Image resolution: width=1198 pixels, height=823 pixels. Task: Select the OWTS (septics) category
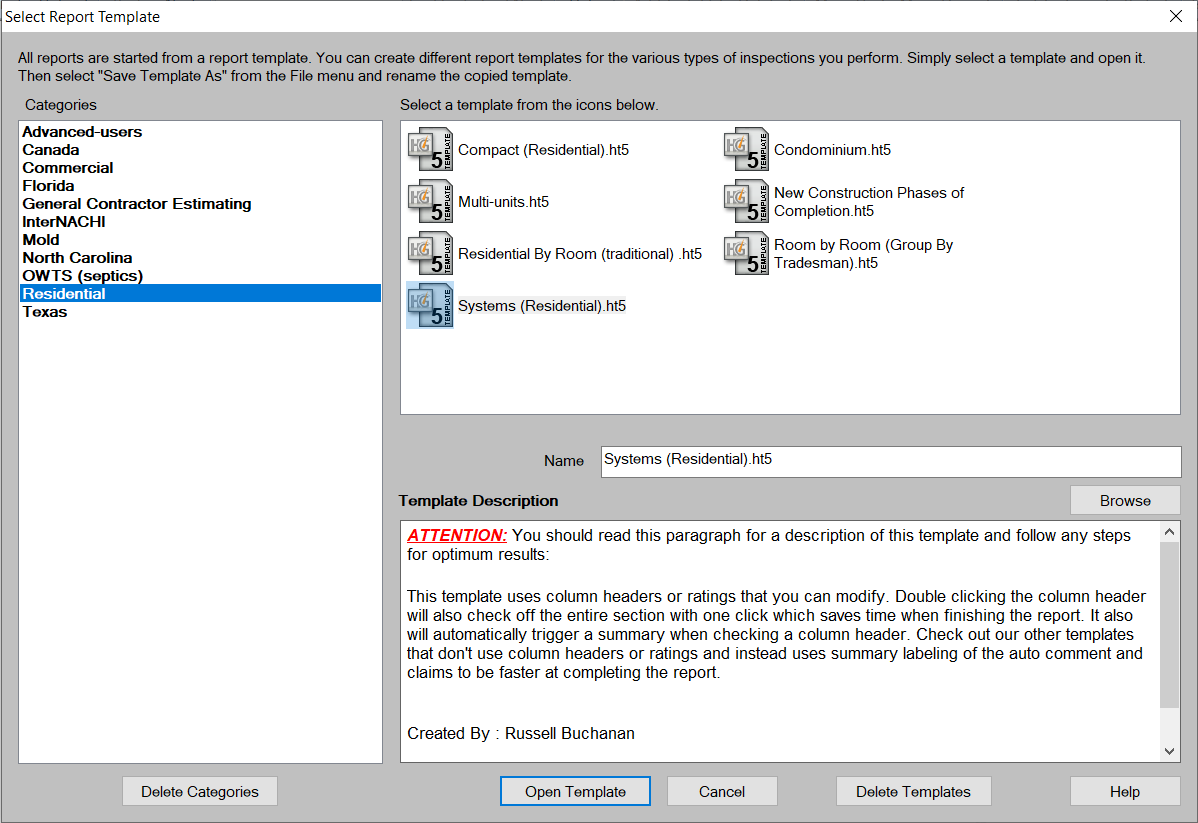pos(82,275)
